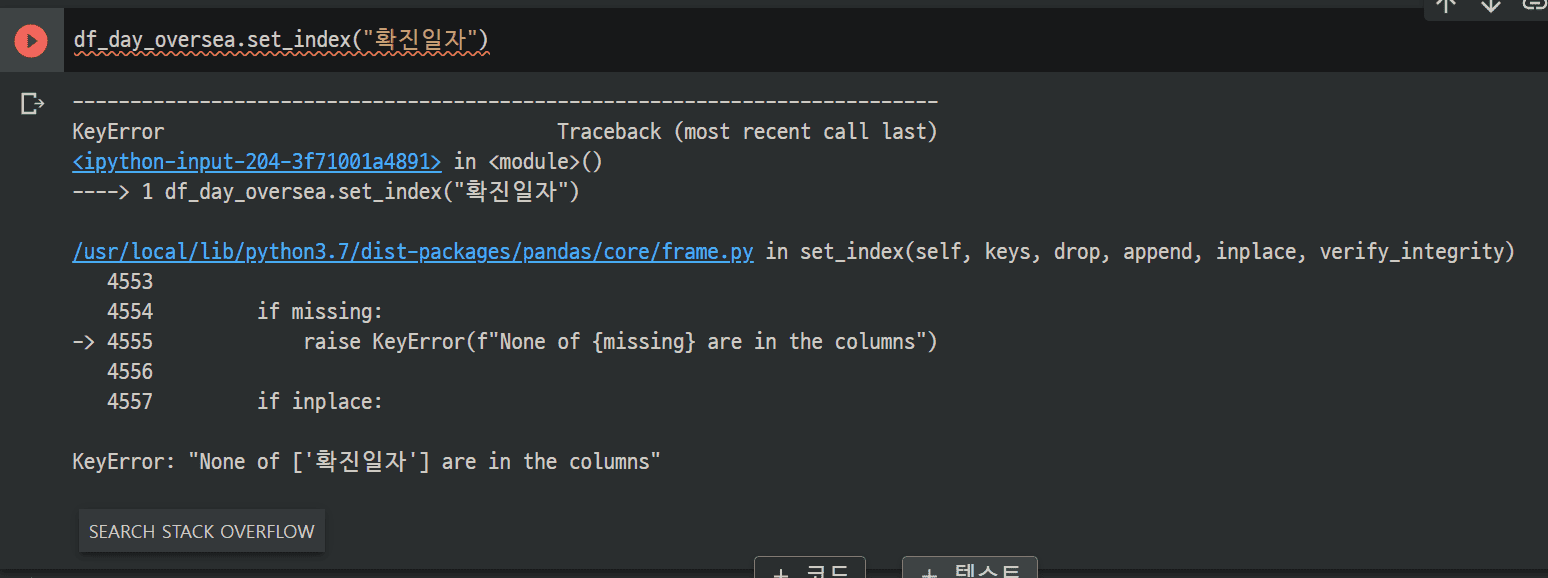Click the "Traceback (most recent call last)" text
1548x578 pixels.
(747, 131)
